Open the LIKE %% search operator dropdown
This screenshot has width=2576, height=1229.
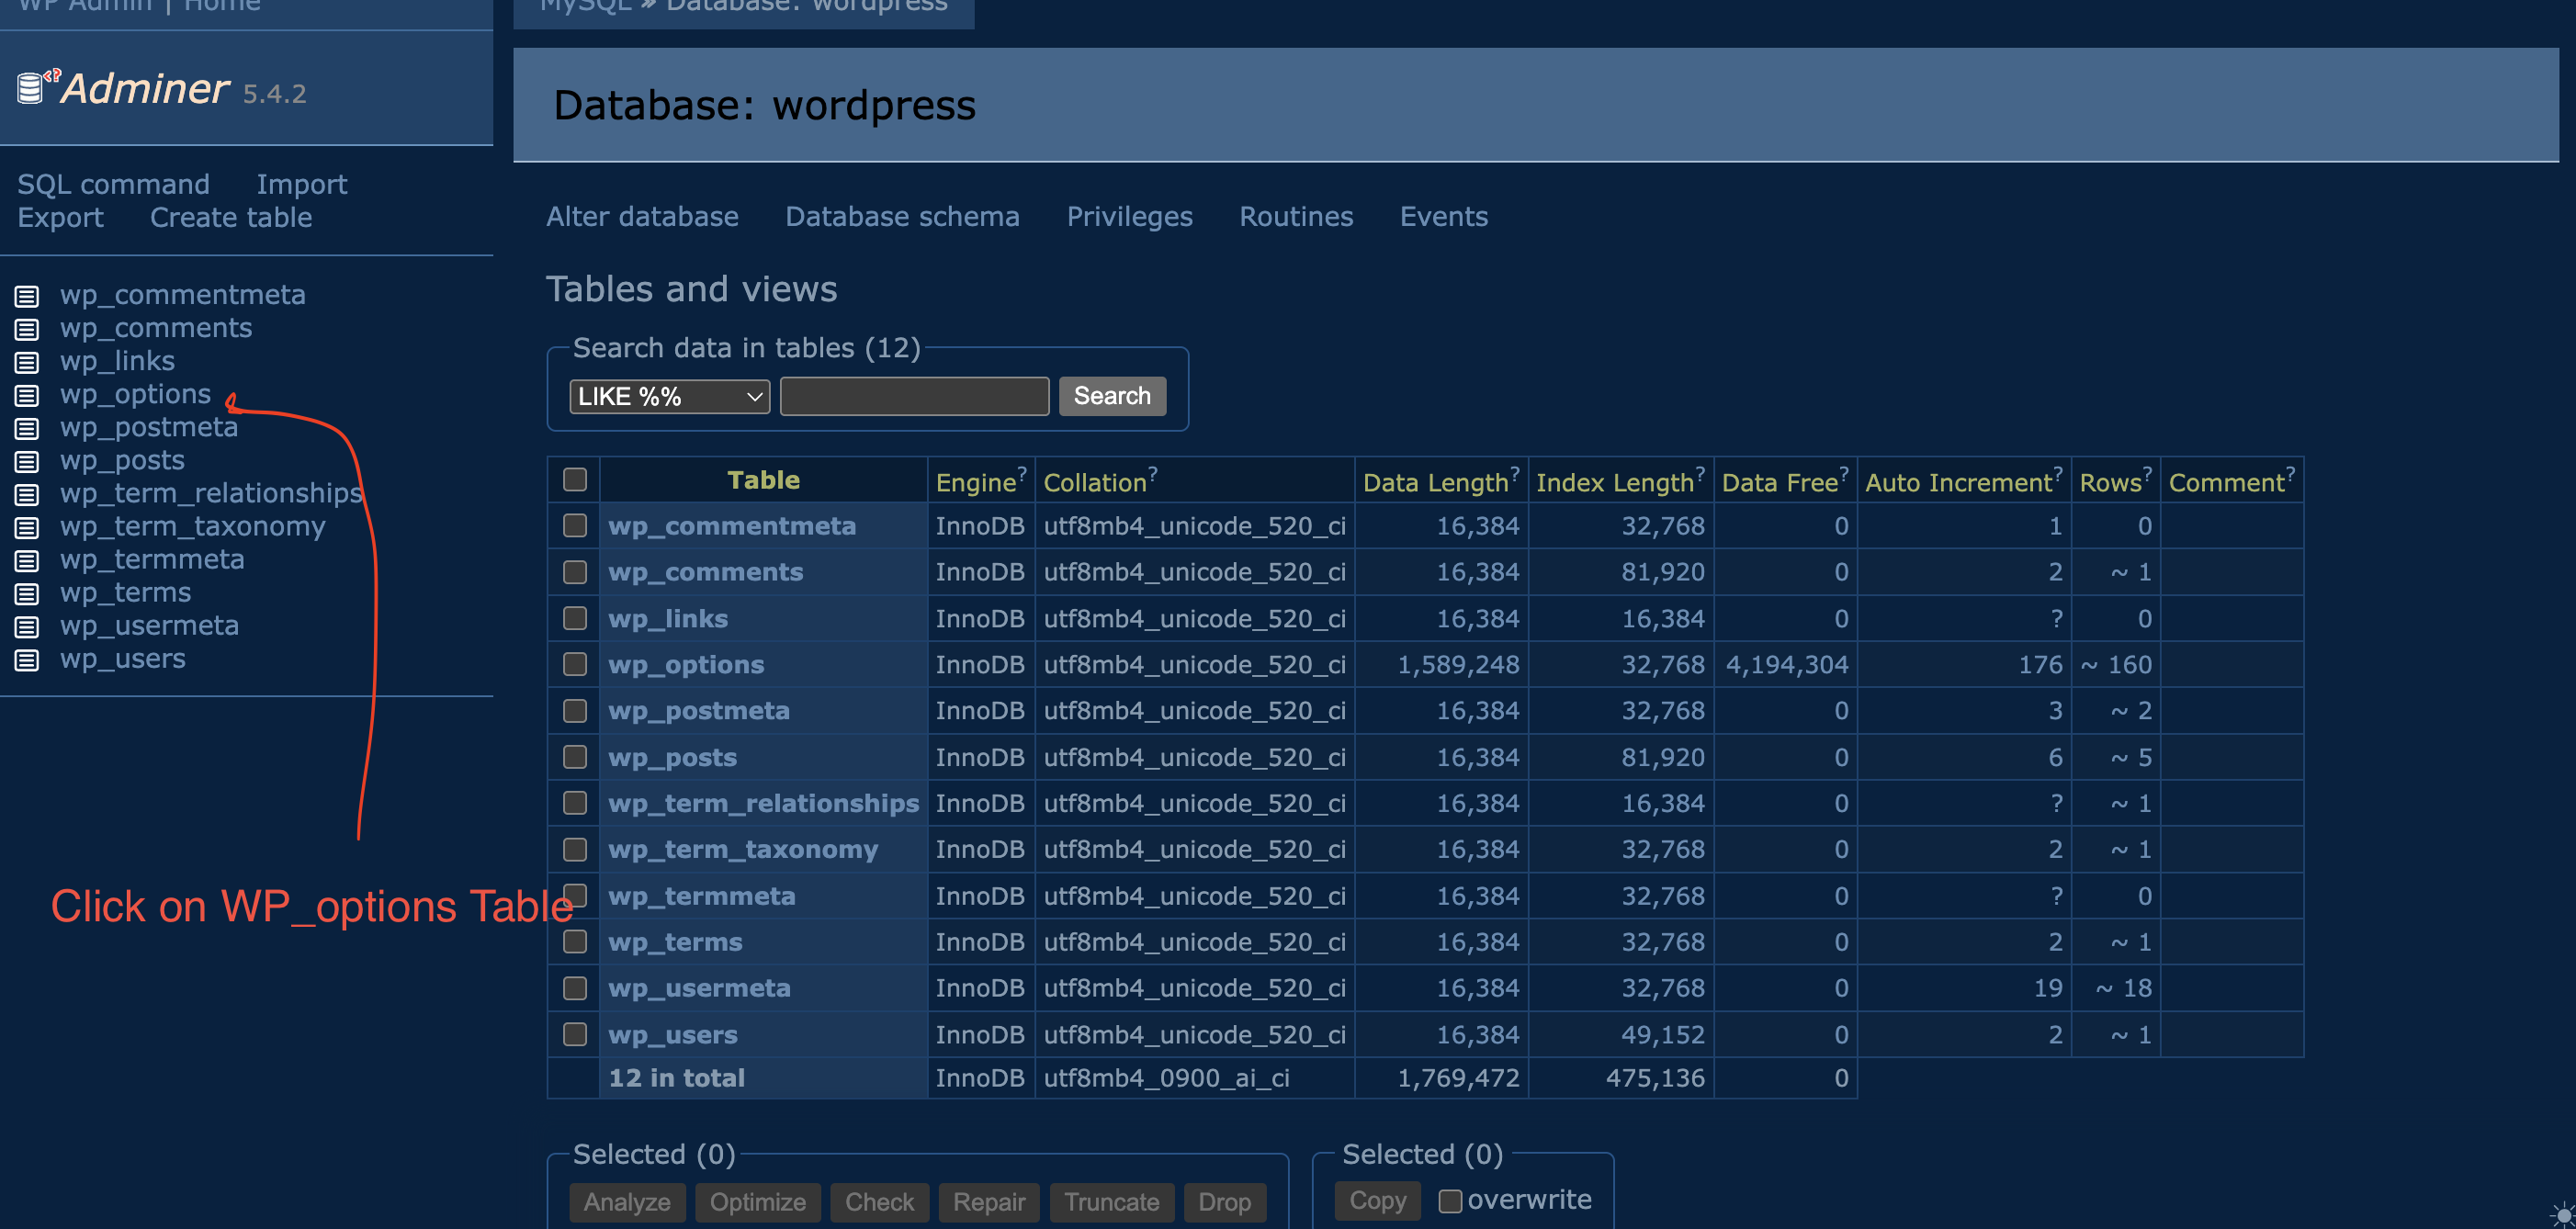[669, 396]
